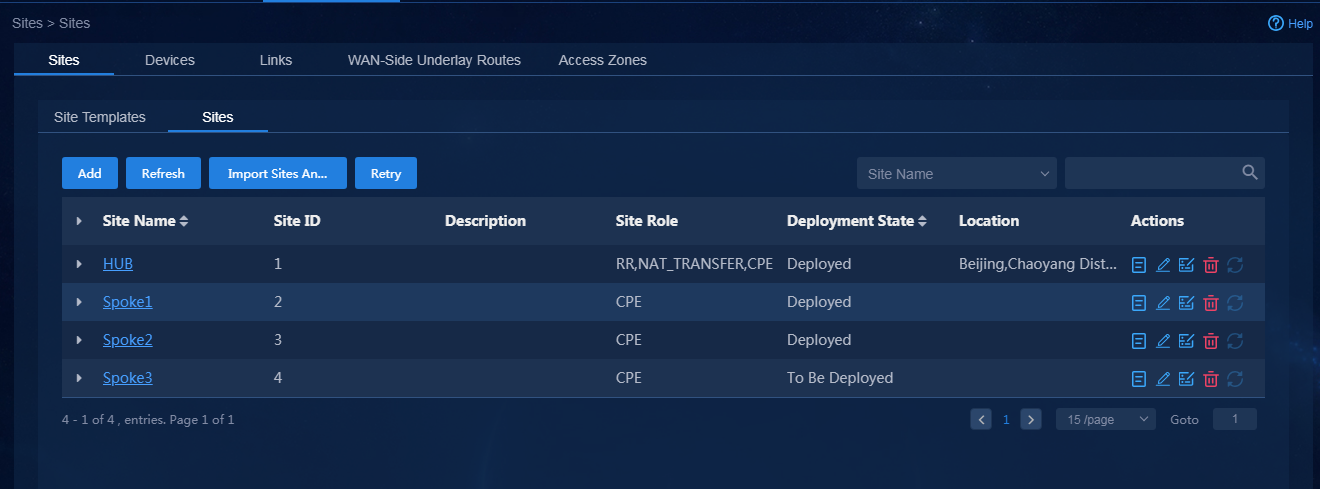Open the 15 /page size dropdown

tap(1106, 420)
